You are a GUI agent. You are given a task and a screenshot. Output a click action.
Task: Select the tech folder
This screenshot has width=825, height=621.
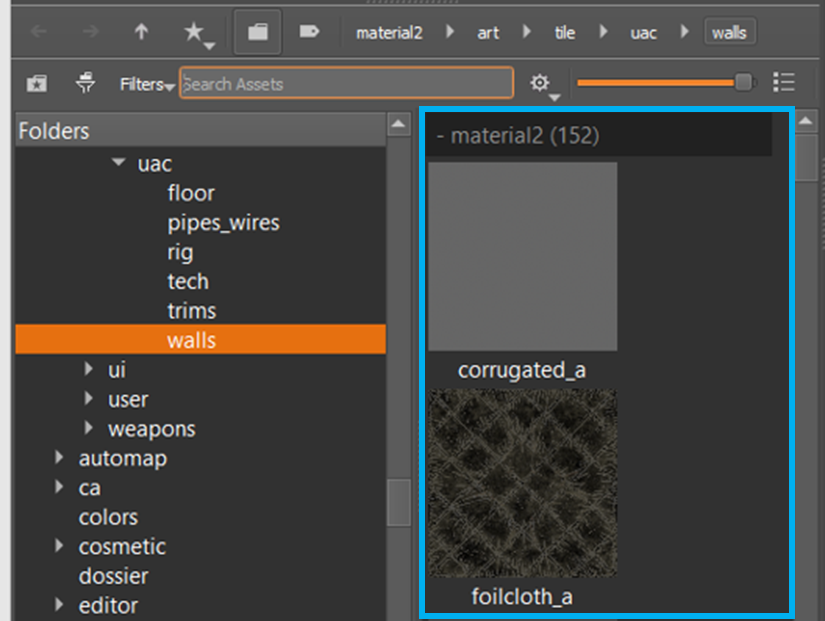click(x=188, y=282)
